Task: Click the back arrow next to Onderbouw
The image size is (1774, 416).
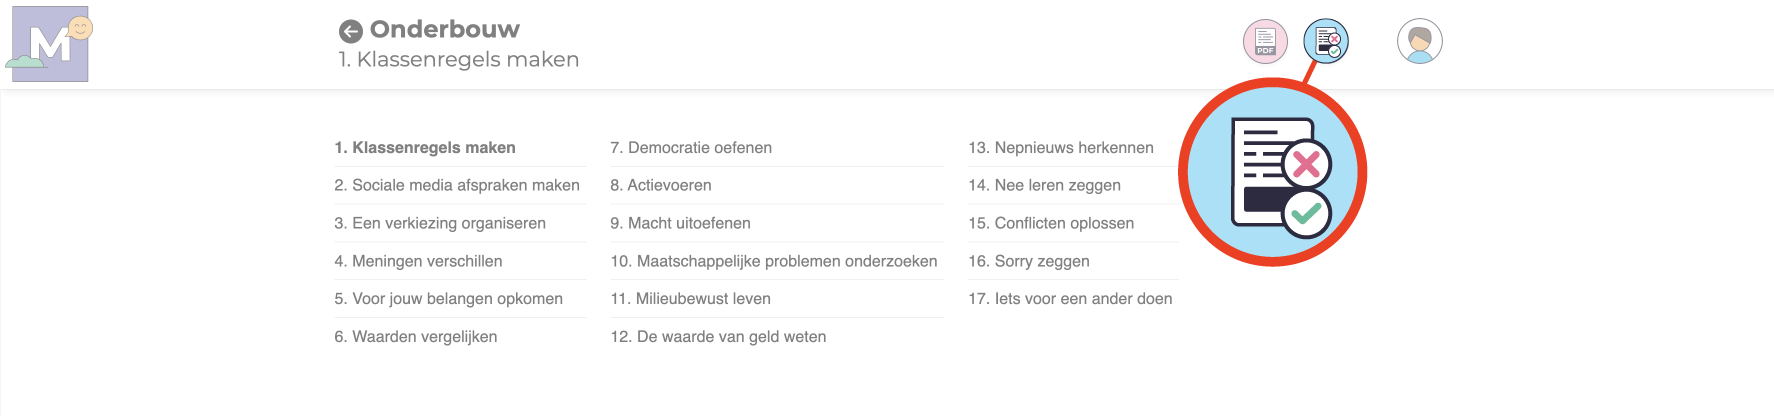Action: click(x=350, y=31)
